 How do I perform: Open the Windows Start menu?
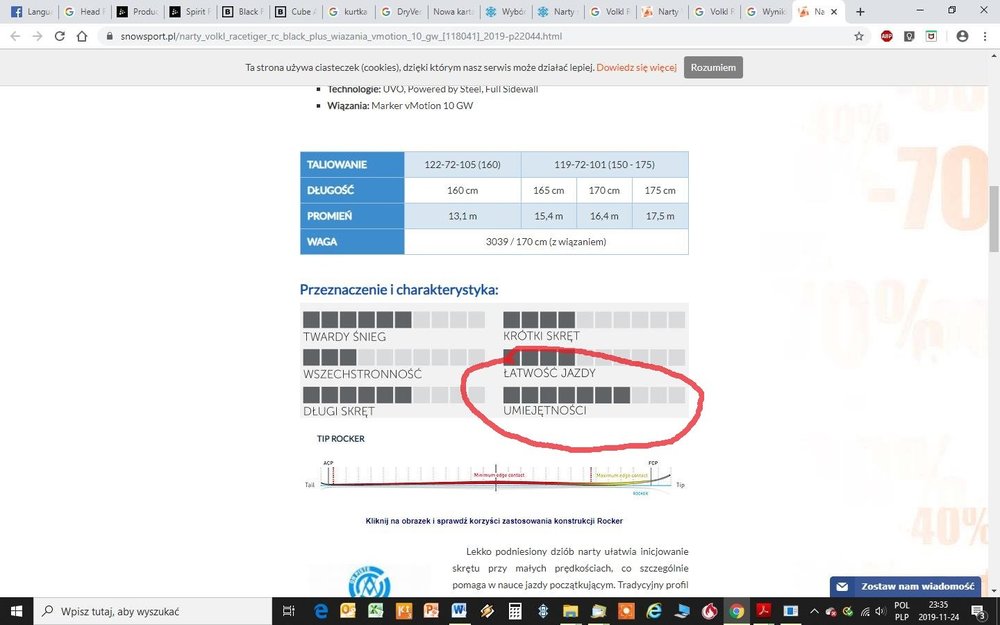click(16, 611)
